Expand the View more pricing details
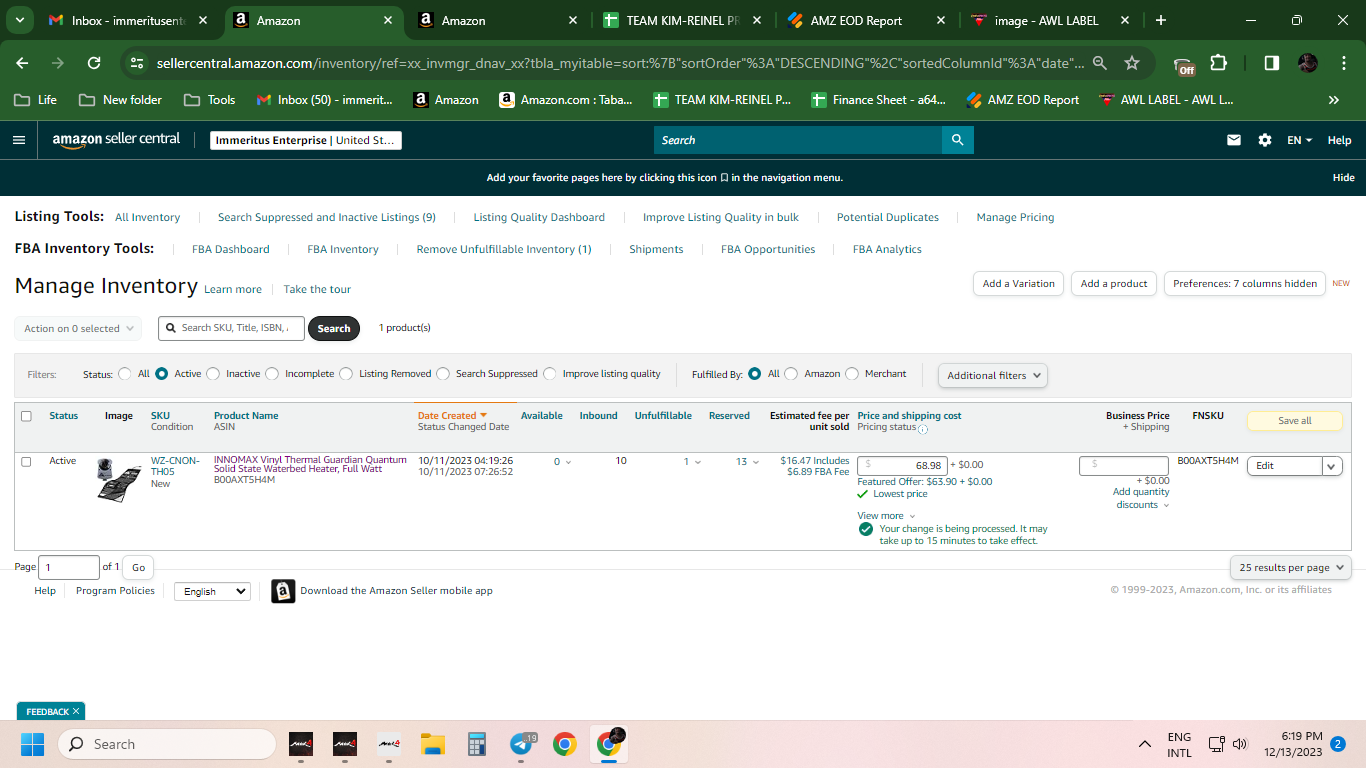Image resolution: width=1366 pixels, height=768 pixels. tap(886, 516)
